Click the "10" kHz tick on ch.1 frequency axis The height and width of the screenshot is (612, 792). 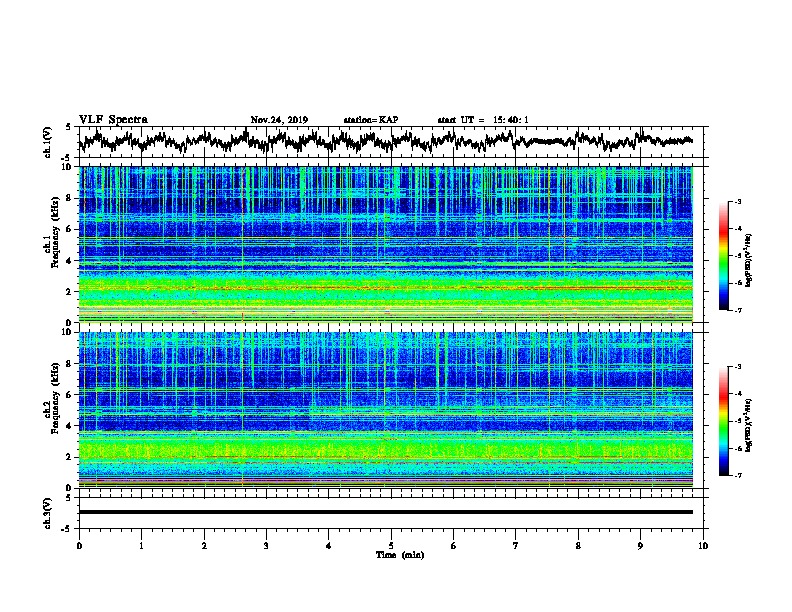click(x=67, y=167)
